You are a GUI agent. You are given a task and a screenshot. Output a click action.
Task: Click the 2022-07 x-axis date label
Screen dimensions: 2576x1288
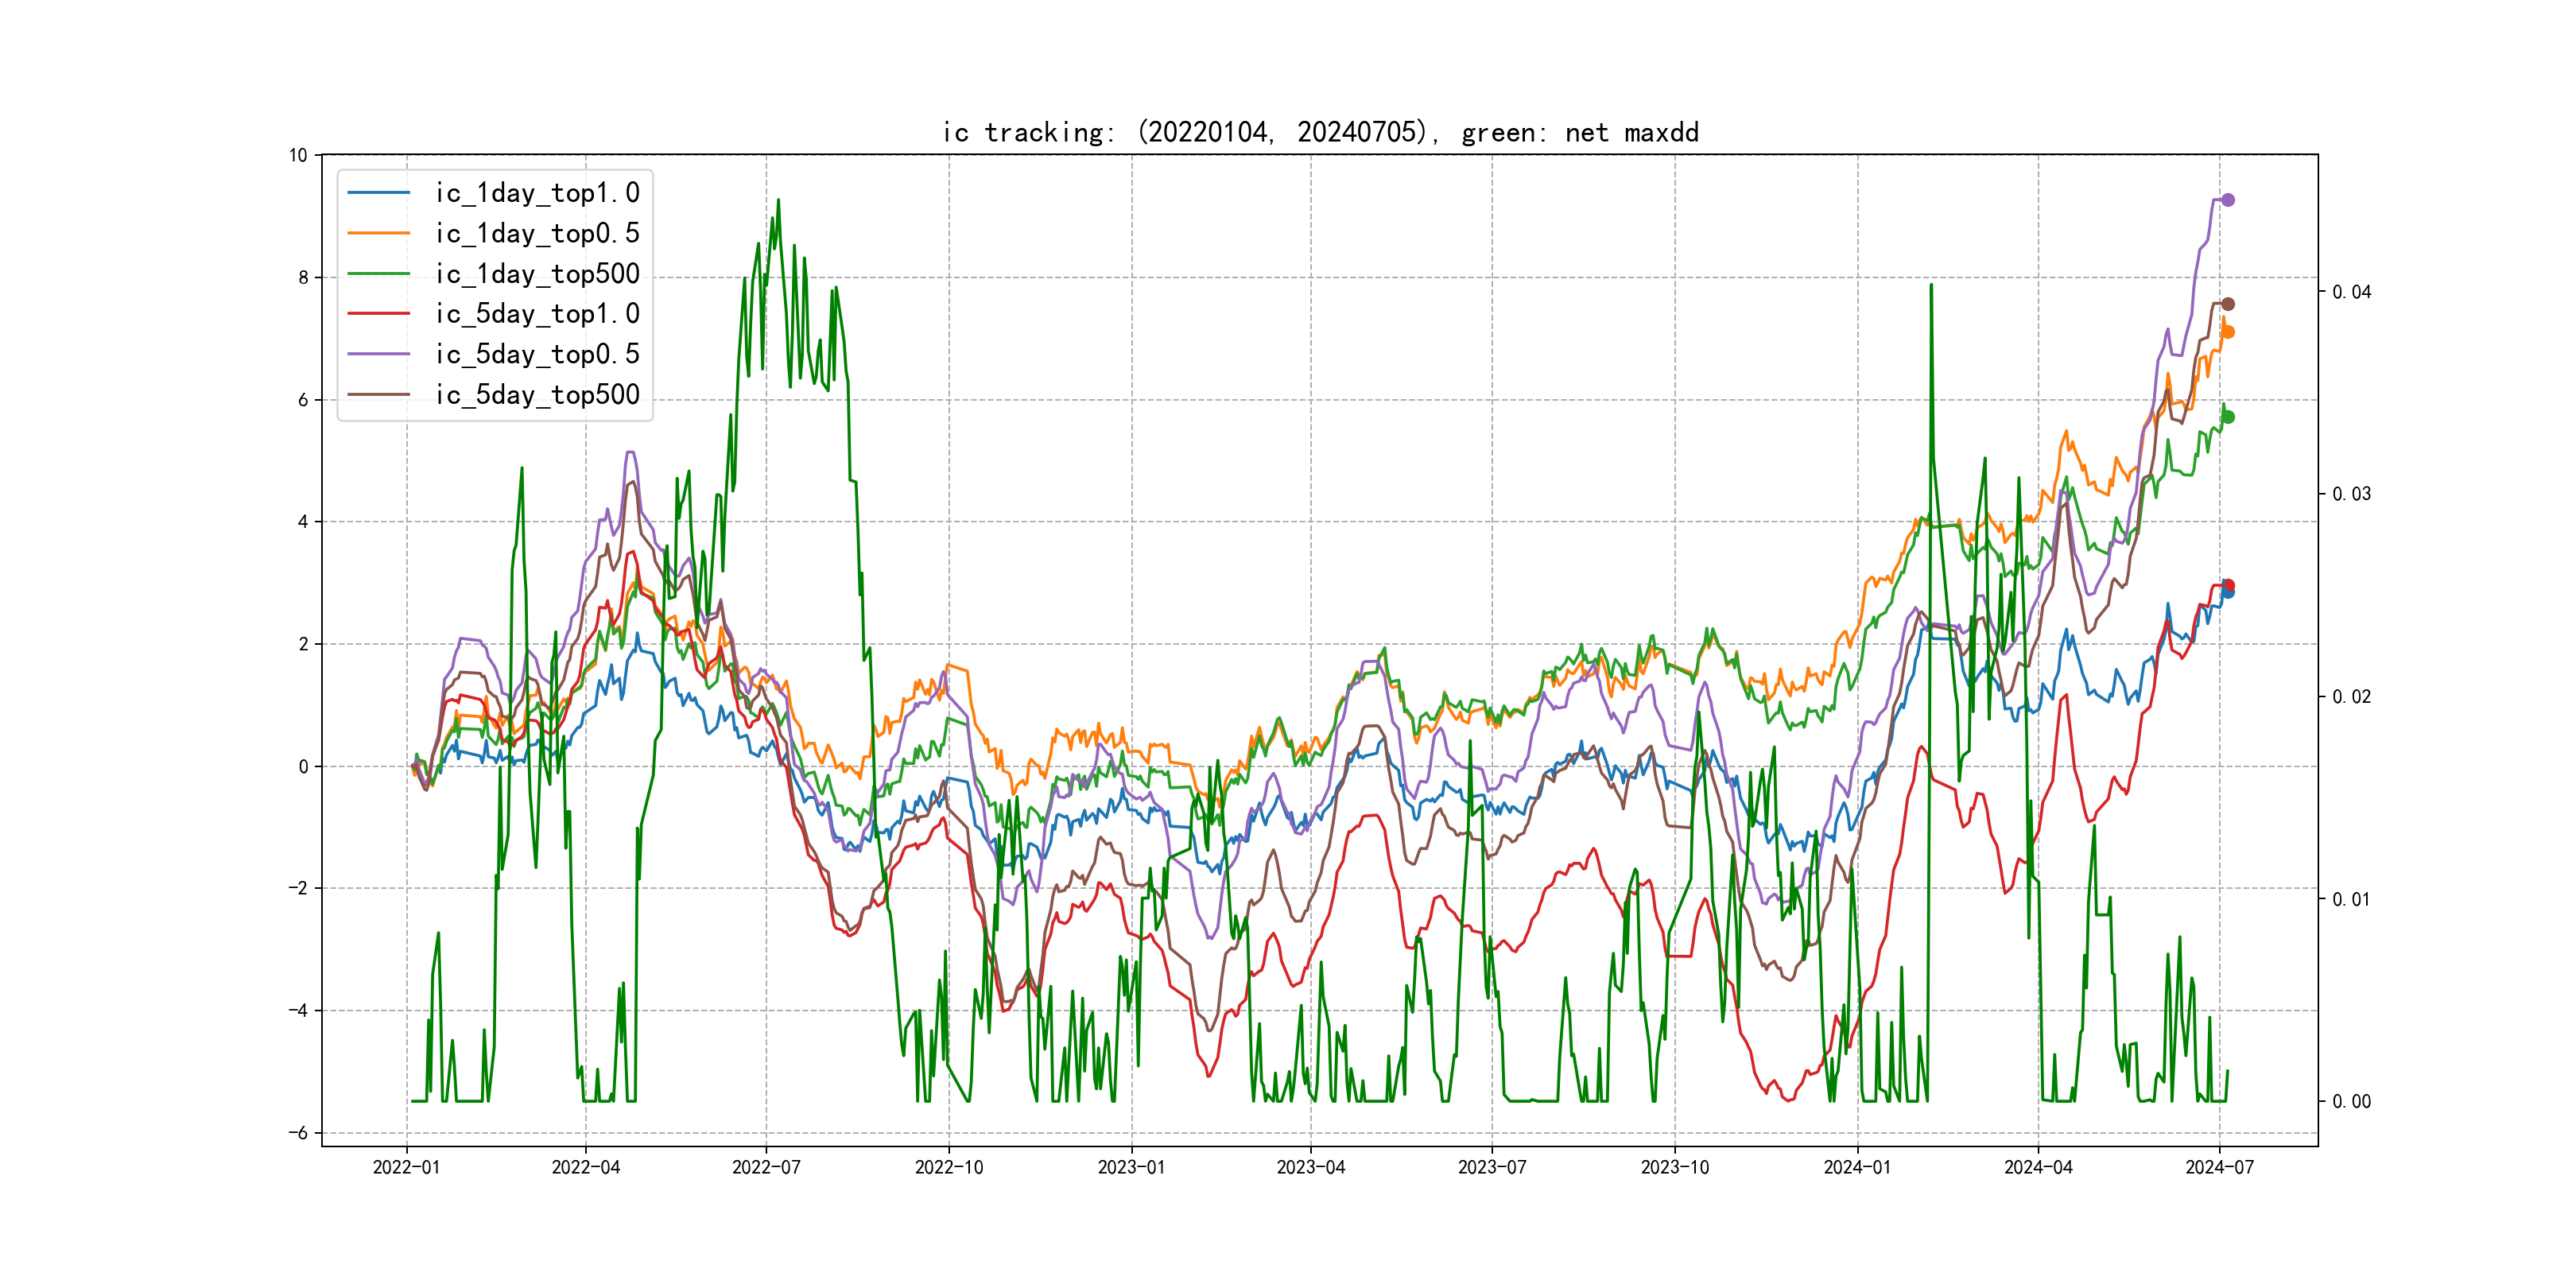tap(766, 1167)
